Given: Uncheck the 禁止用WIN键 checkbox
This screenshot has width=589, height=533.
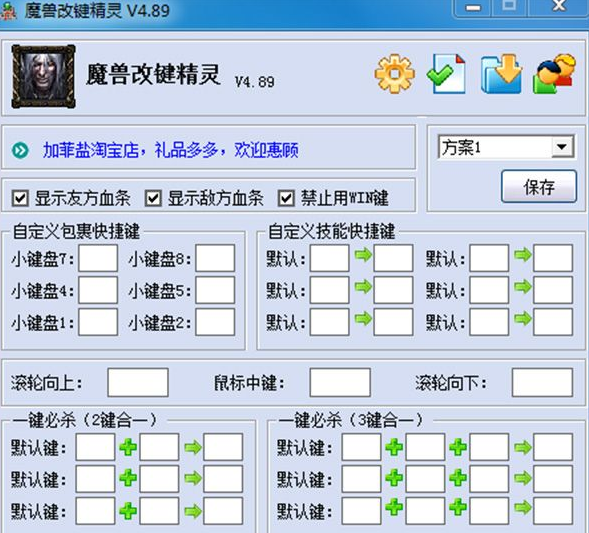Looking at the screenshot, I should [x=286, y=198].
